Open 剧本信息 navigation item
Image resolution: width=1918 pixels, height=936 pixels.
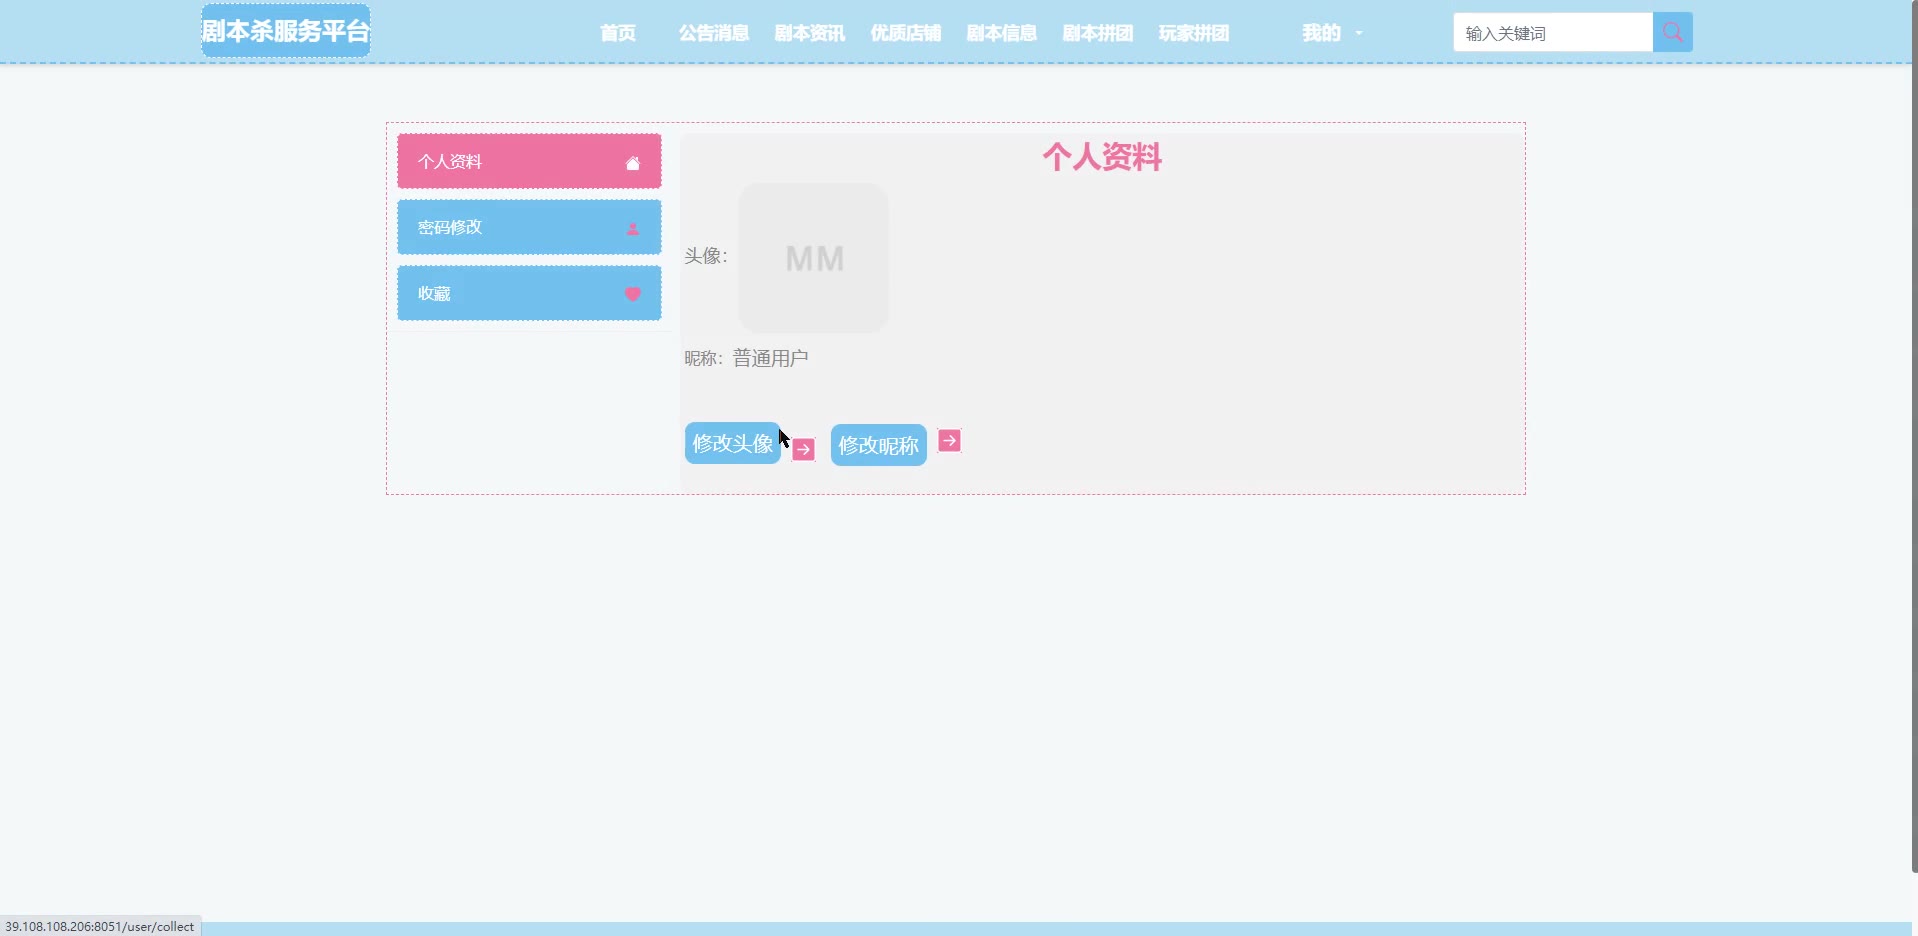tap(1002, 33)
